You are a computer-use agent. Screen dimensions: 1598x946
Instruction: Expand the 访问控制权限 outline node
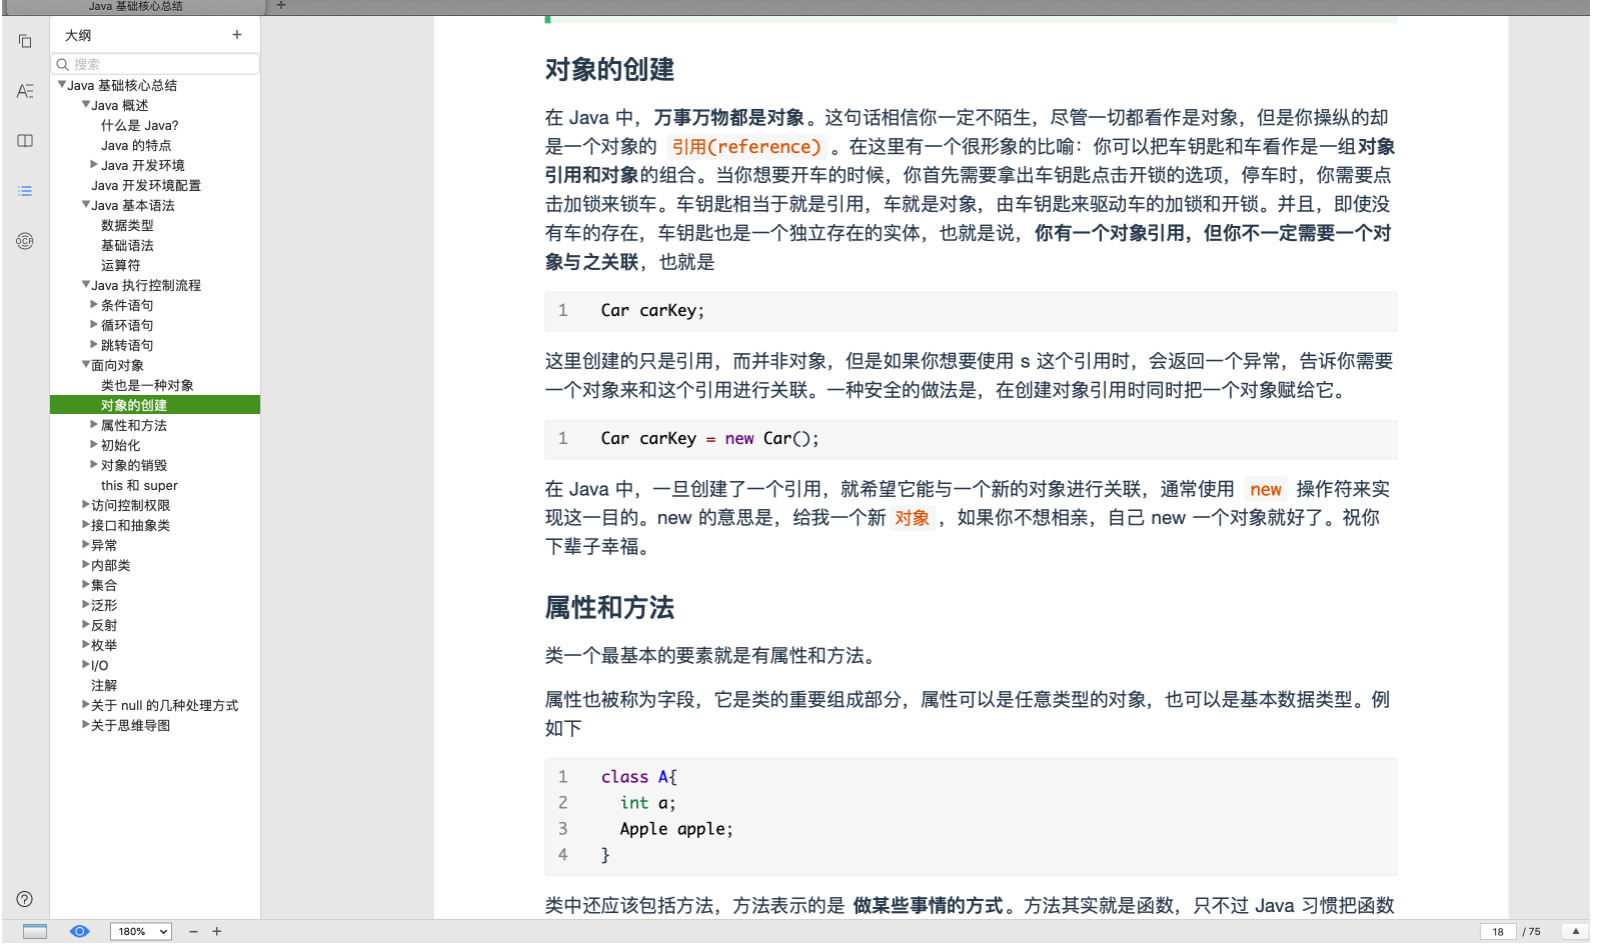(x=86, y=504)
